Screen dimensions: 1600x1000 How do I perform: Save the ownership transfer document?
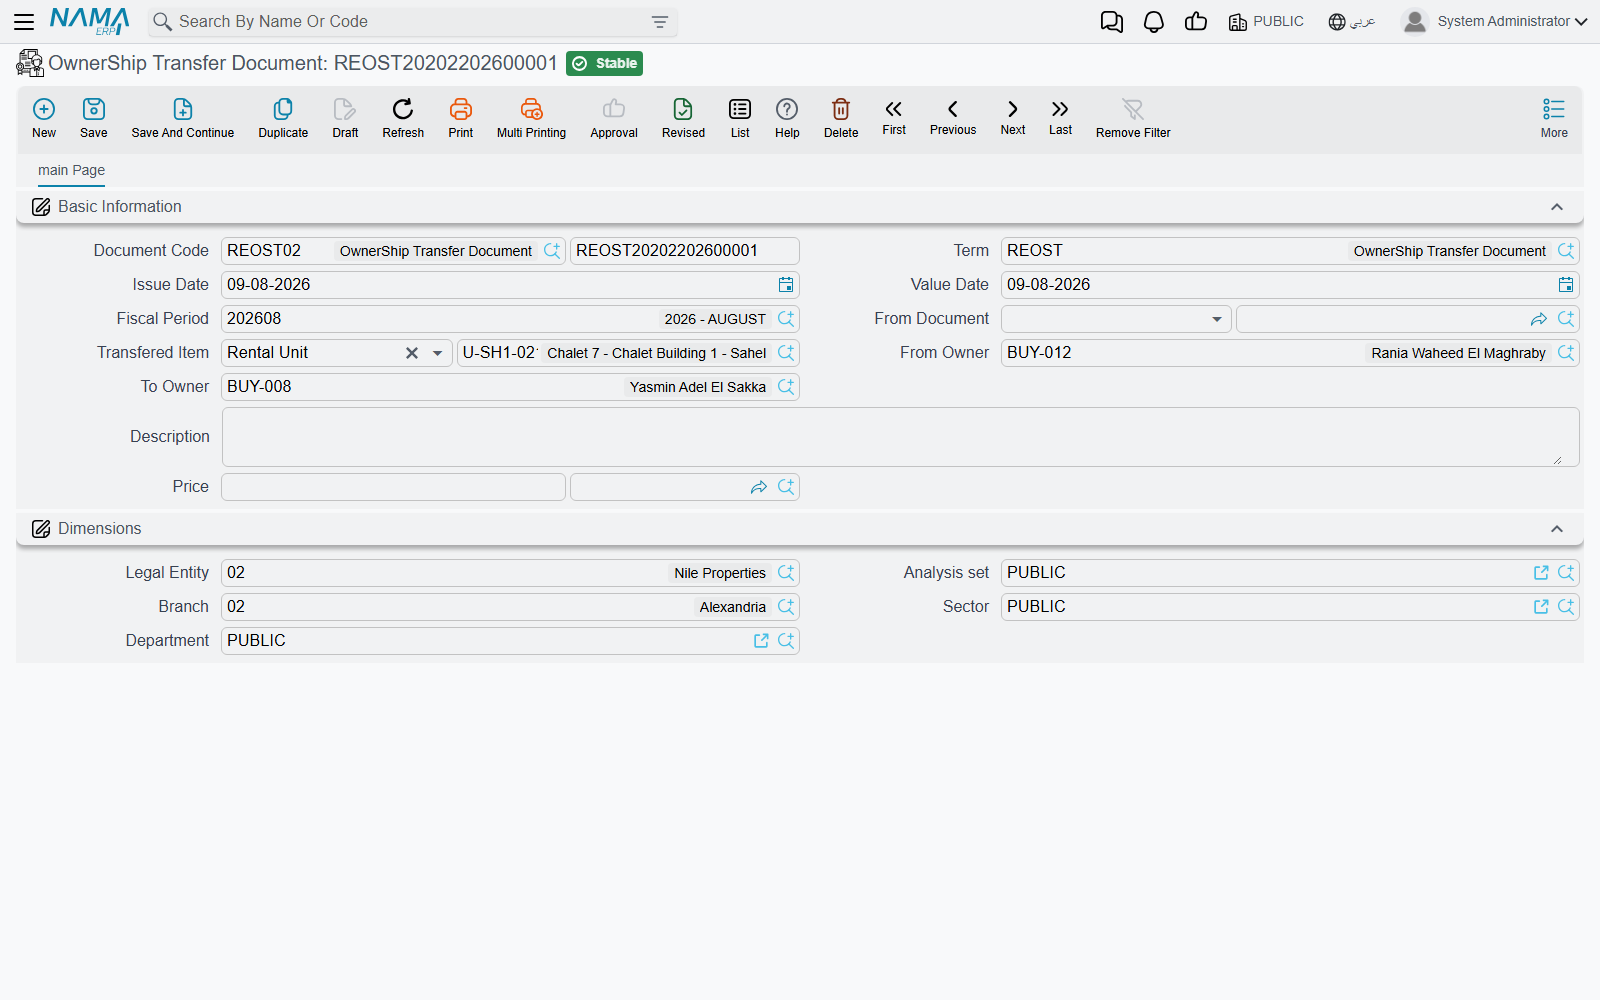[94, 118]
